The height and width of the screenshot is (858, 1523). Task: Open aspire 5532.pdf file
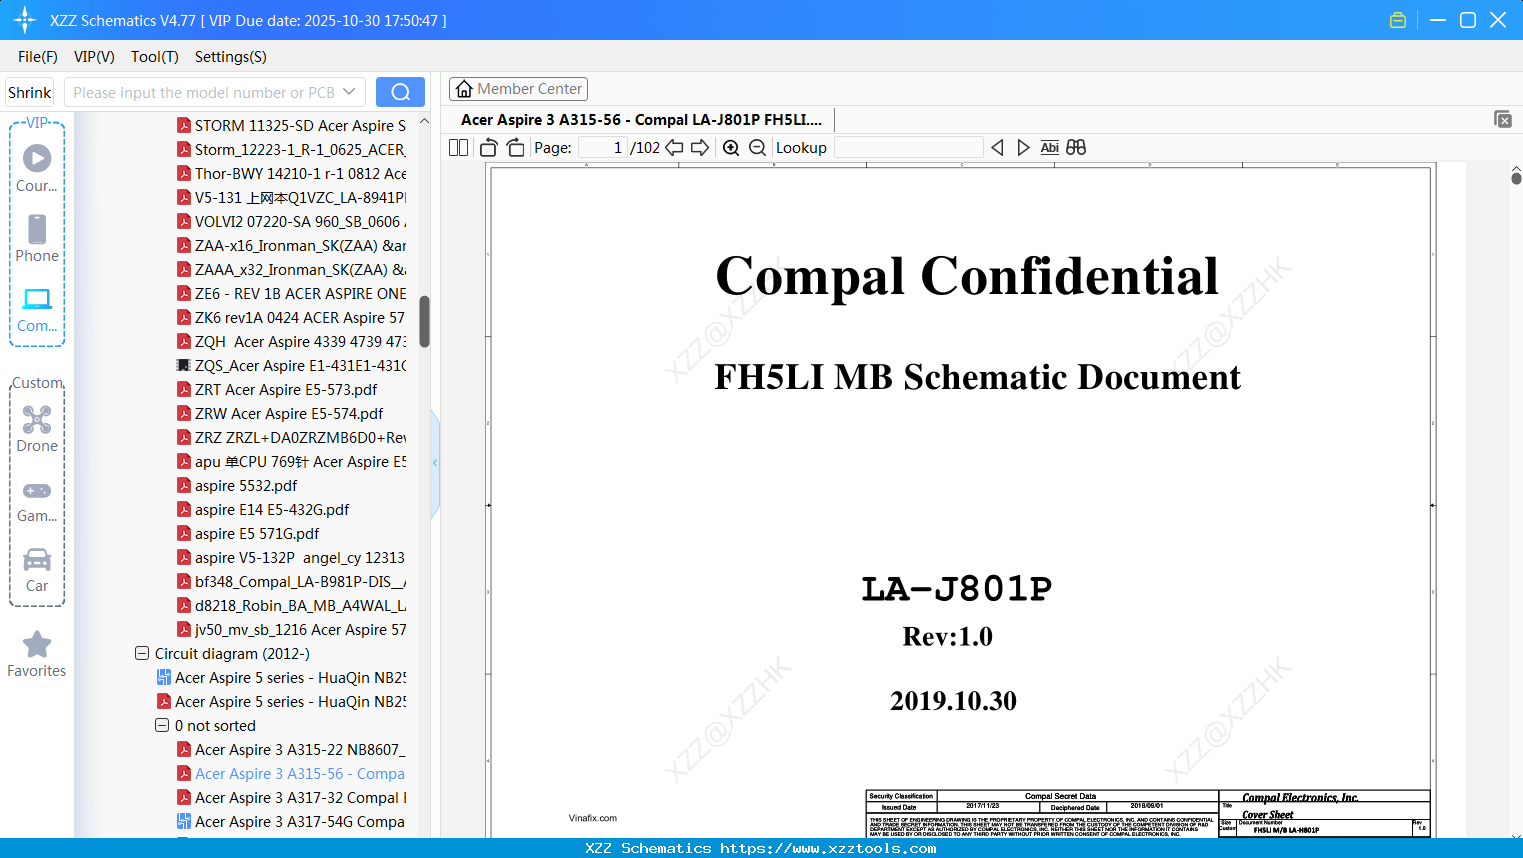tap(246, 486)
